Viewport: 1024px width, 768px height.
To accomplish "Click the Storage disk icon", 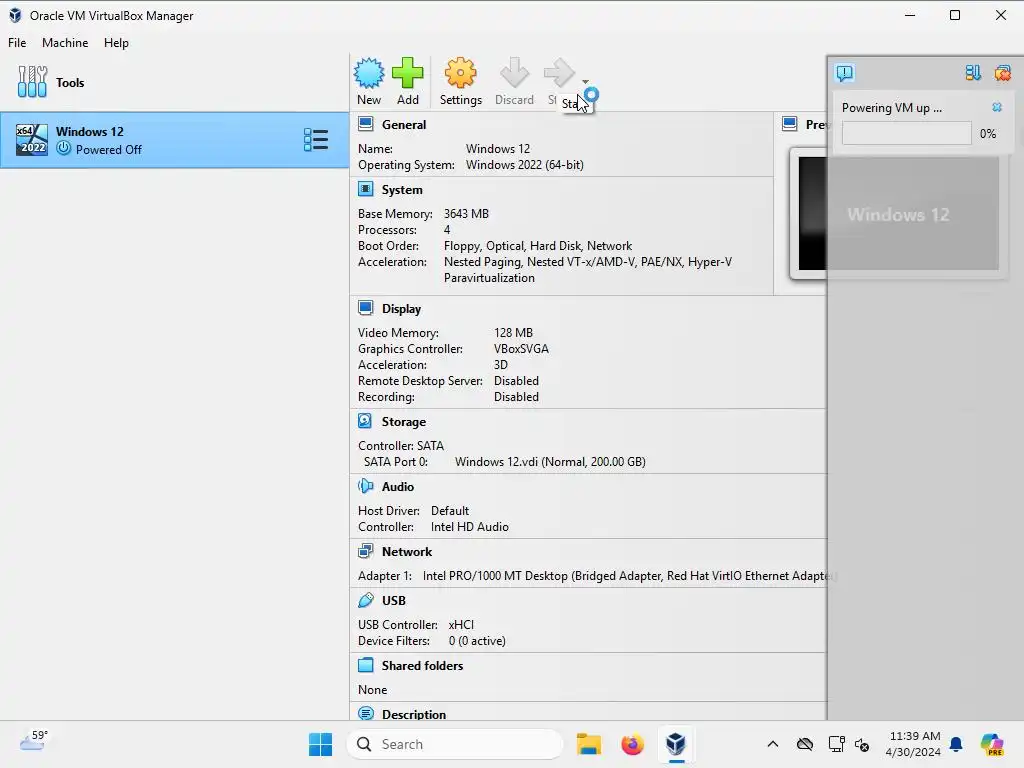I will [366, 421].
